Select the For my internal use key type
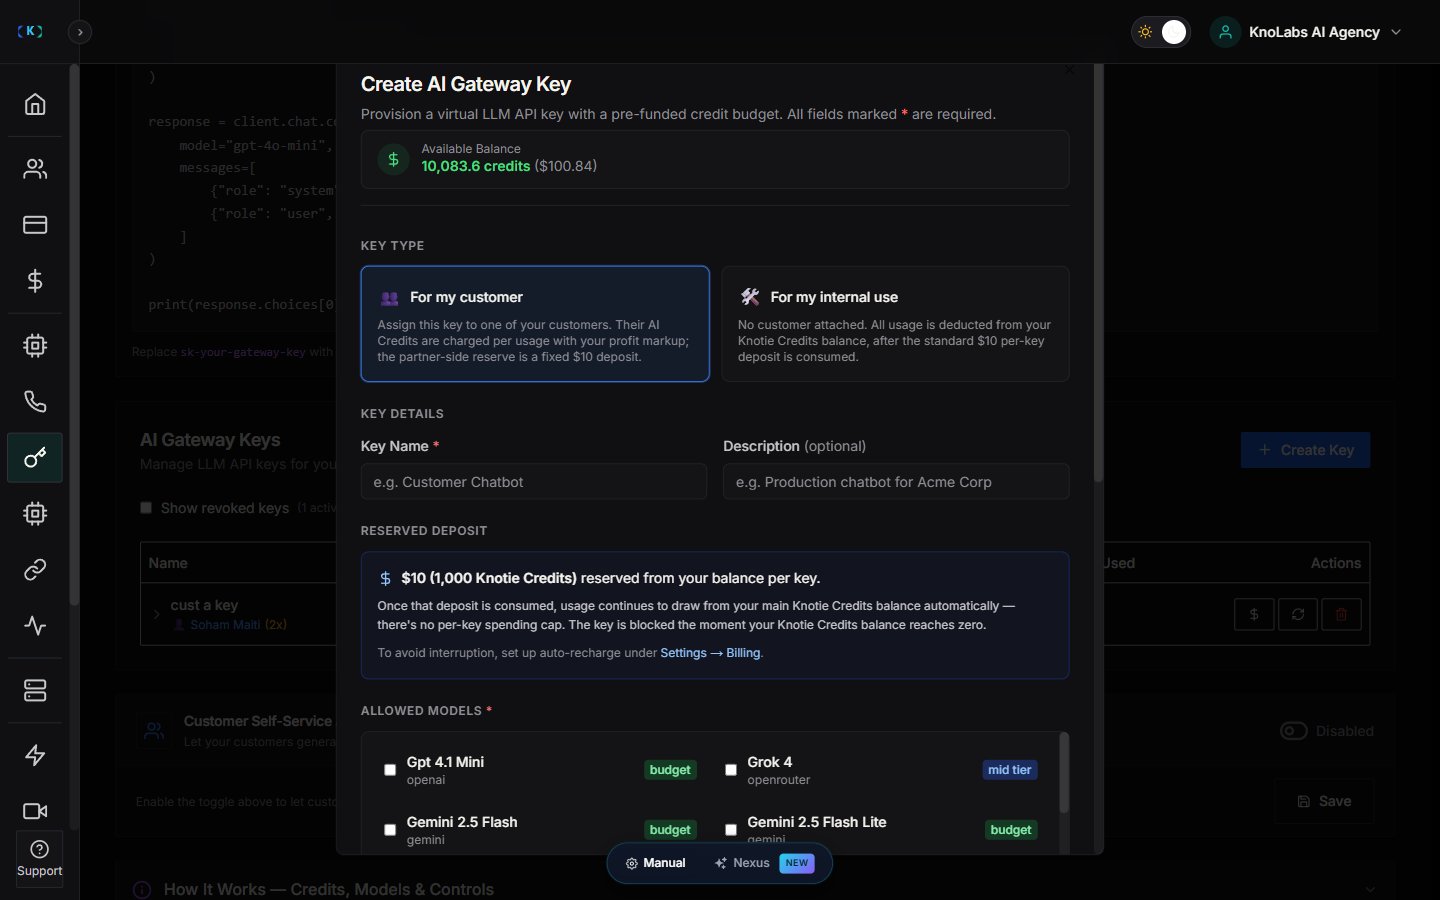The image size is (1440, 900). pyautogui.click(x=895, y=324)
